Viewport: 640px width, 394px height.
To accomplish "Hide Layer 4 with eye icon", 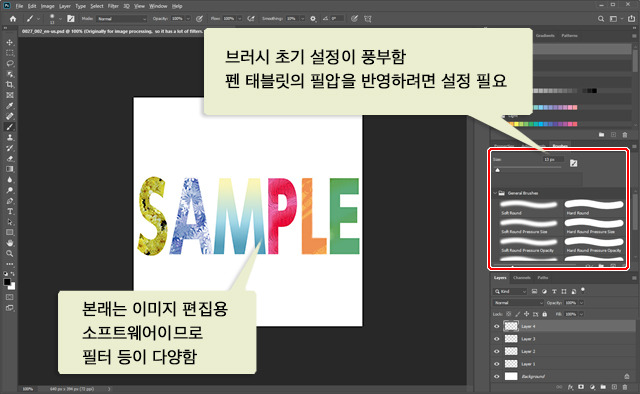I will pyautogui.click(x=497, y=326).
